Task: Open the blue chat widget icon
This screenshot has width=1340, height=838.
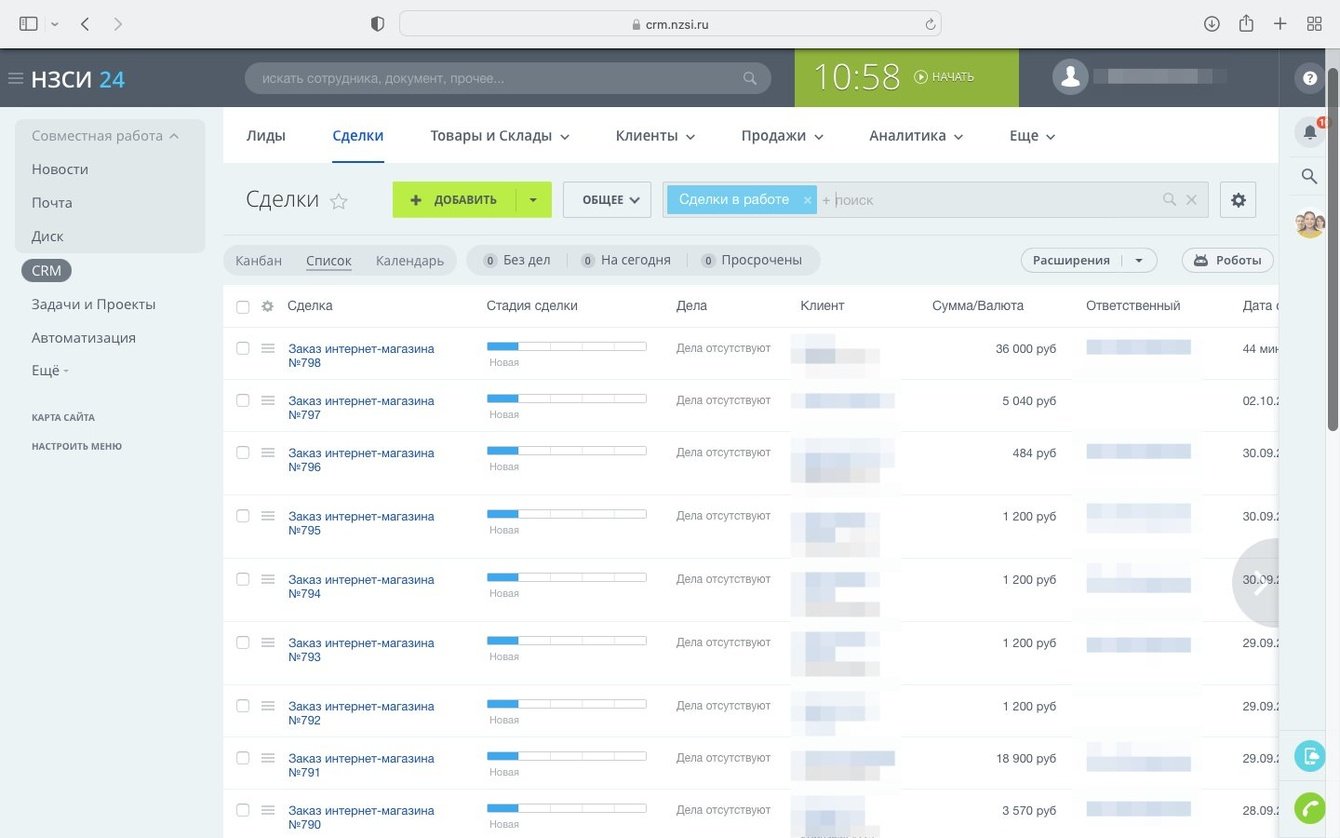Action: (1310, 755)
